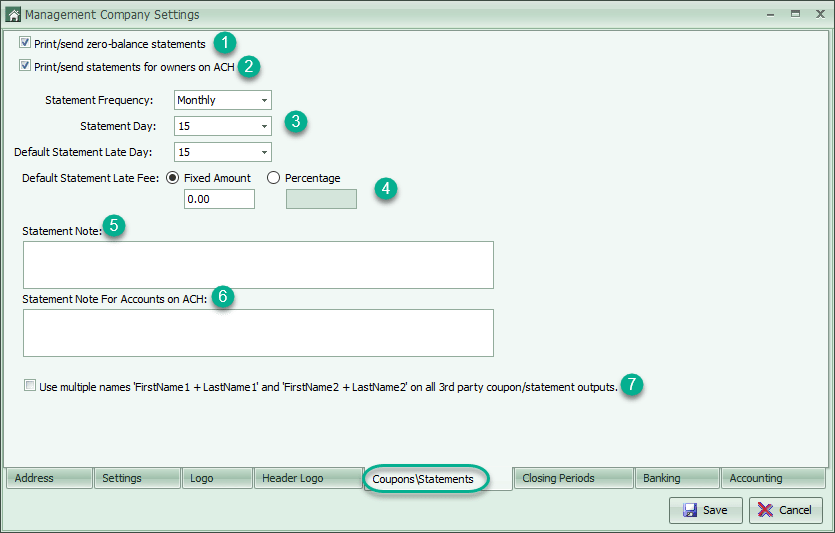
Task: Enable use multiple names on coupon outputs
Action: [x=30, y=386]
